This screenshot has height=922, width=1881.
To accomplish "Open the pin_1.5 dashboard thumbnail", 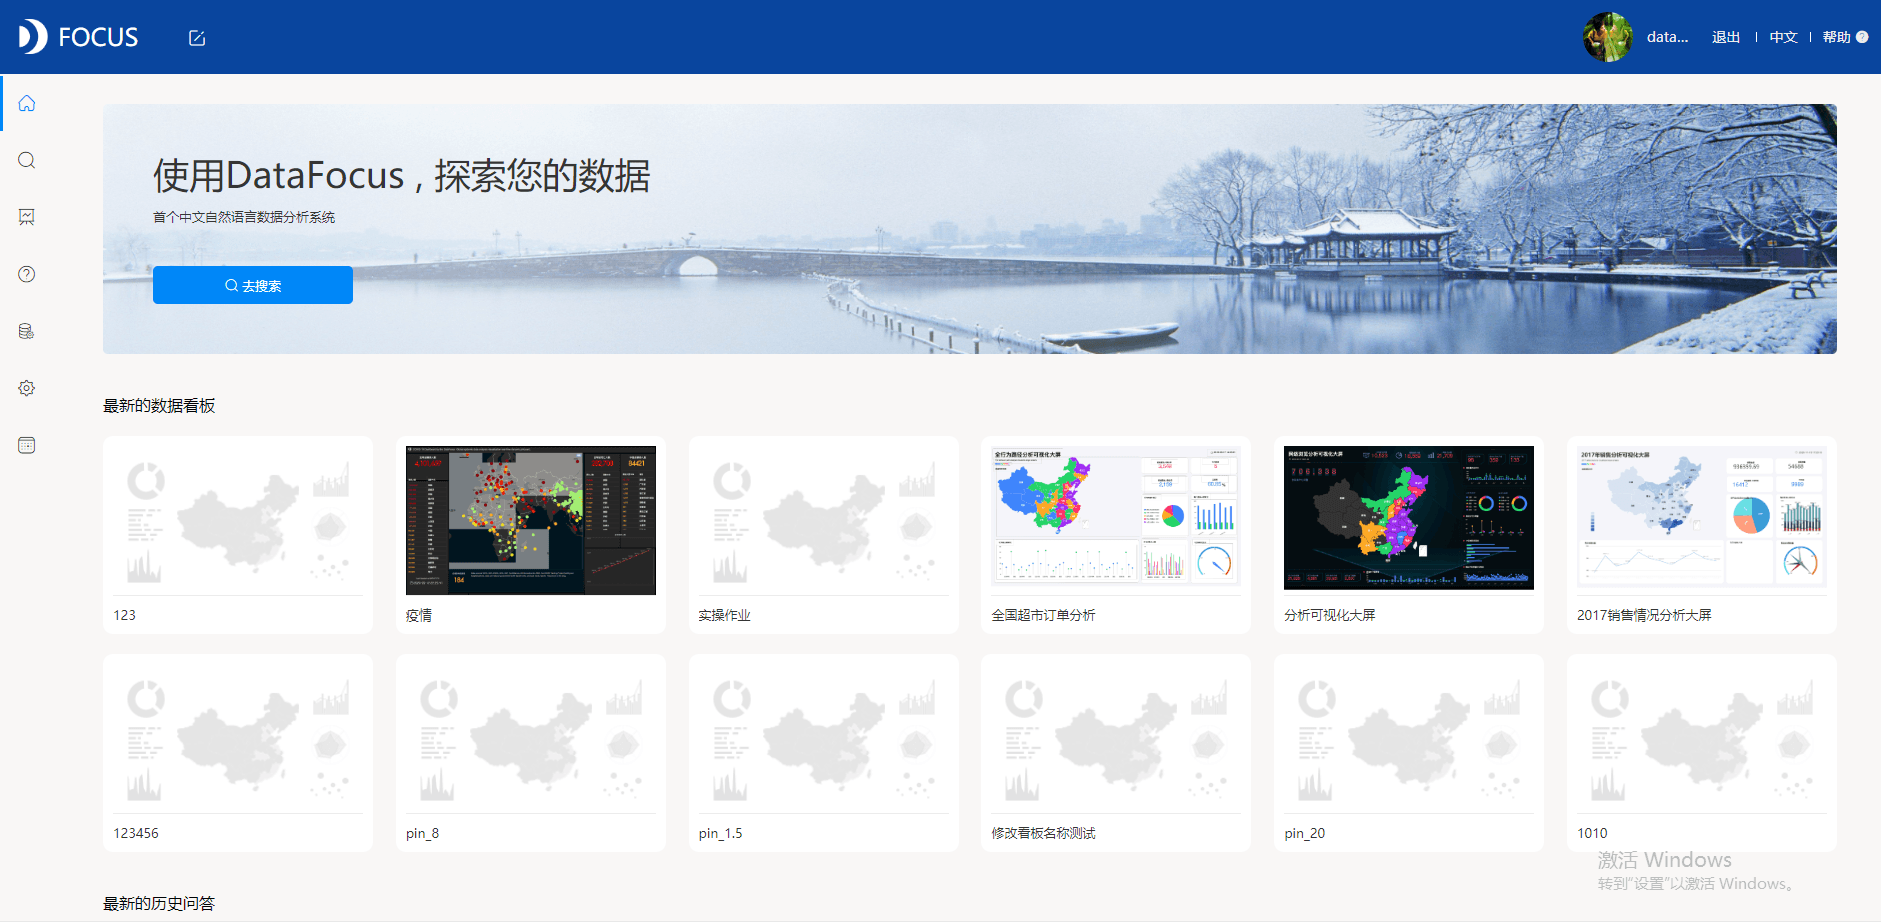I will coord(824,738).
